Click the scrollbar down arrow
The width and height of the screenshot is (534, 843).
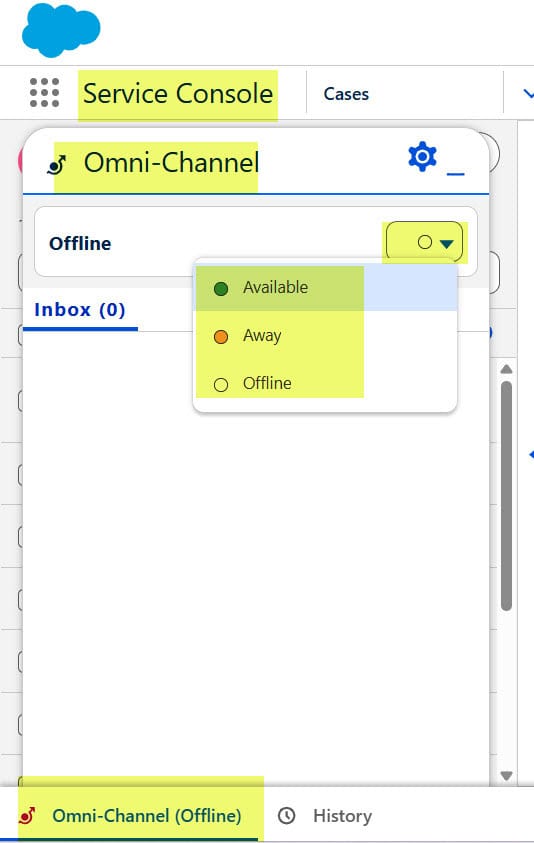click(x=506, y=775)
